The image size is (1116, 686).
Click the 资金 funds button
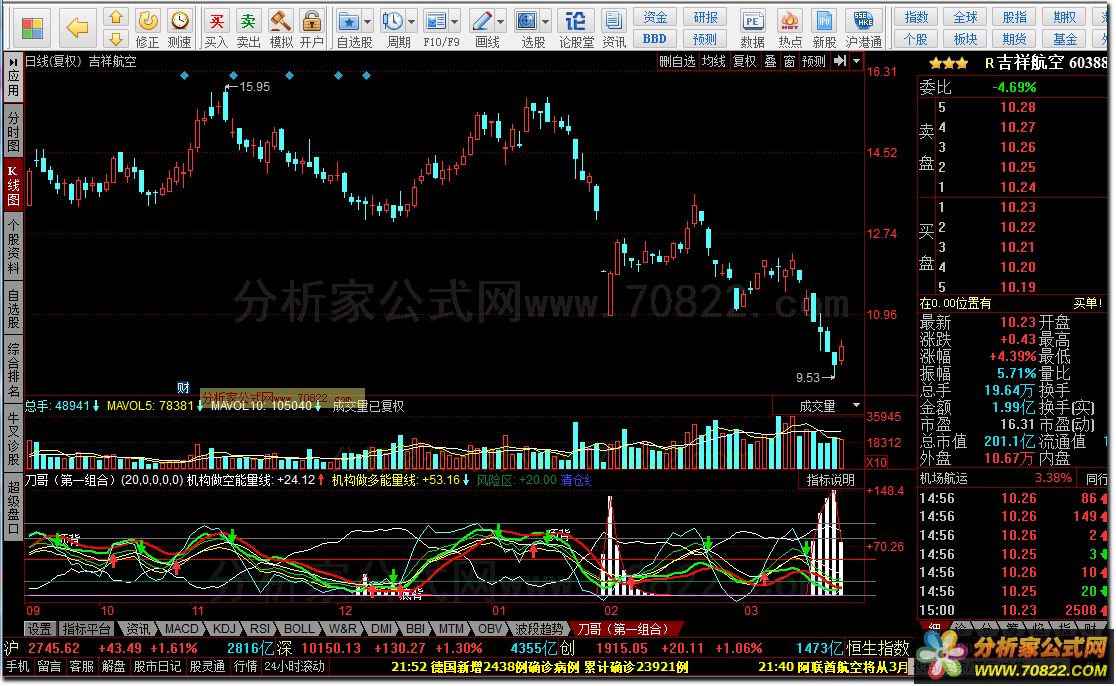pyautogui.click(x=655, y=17)
